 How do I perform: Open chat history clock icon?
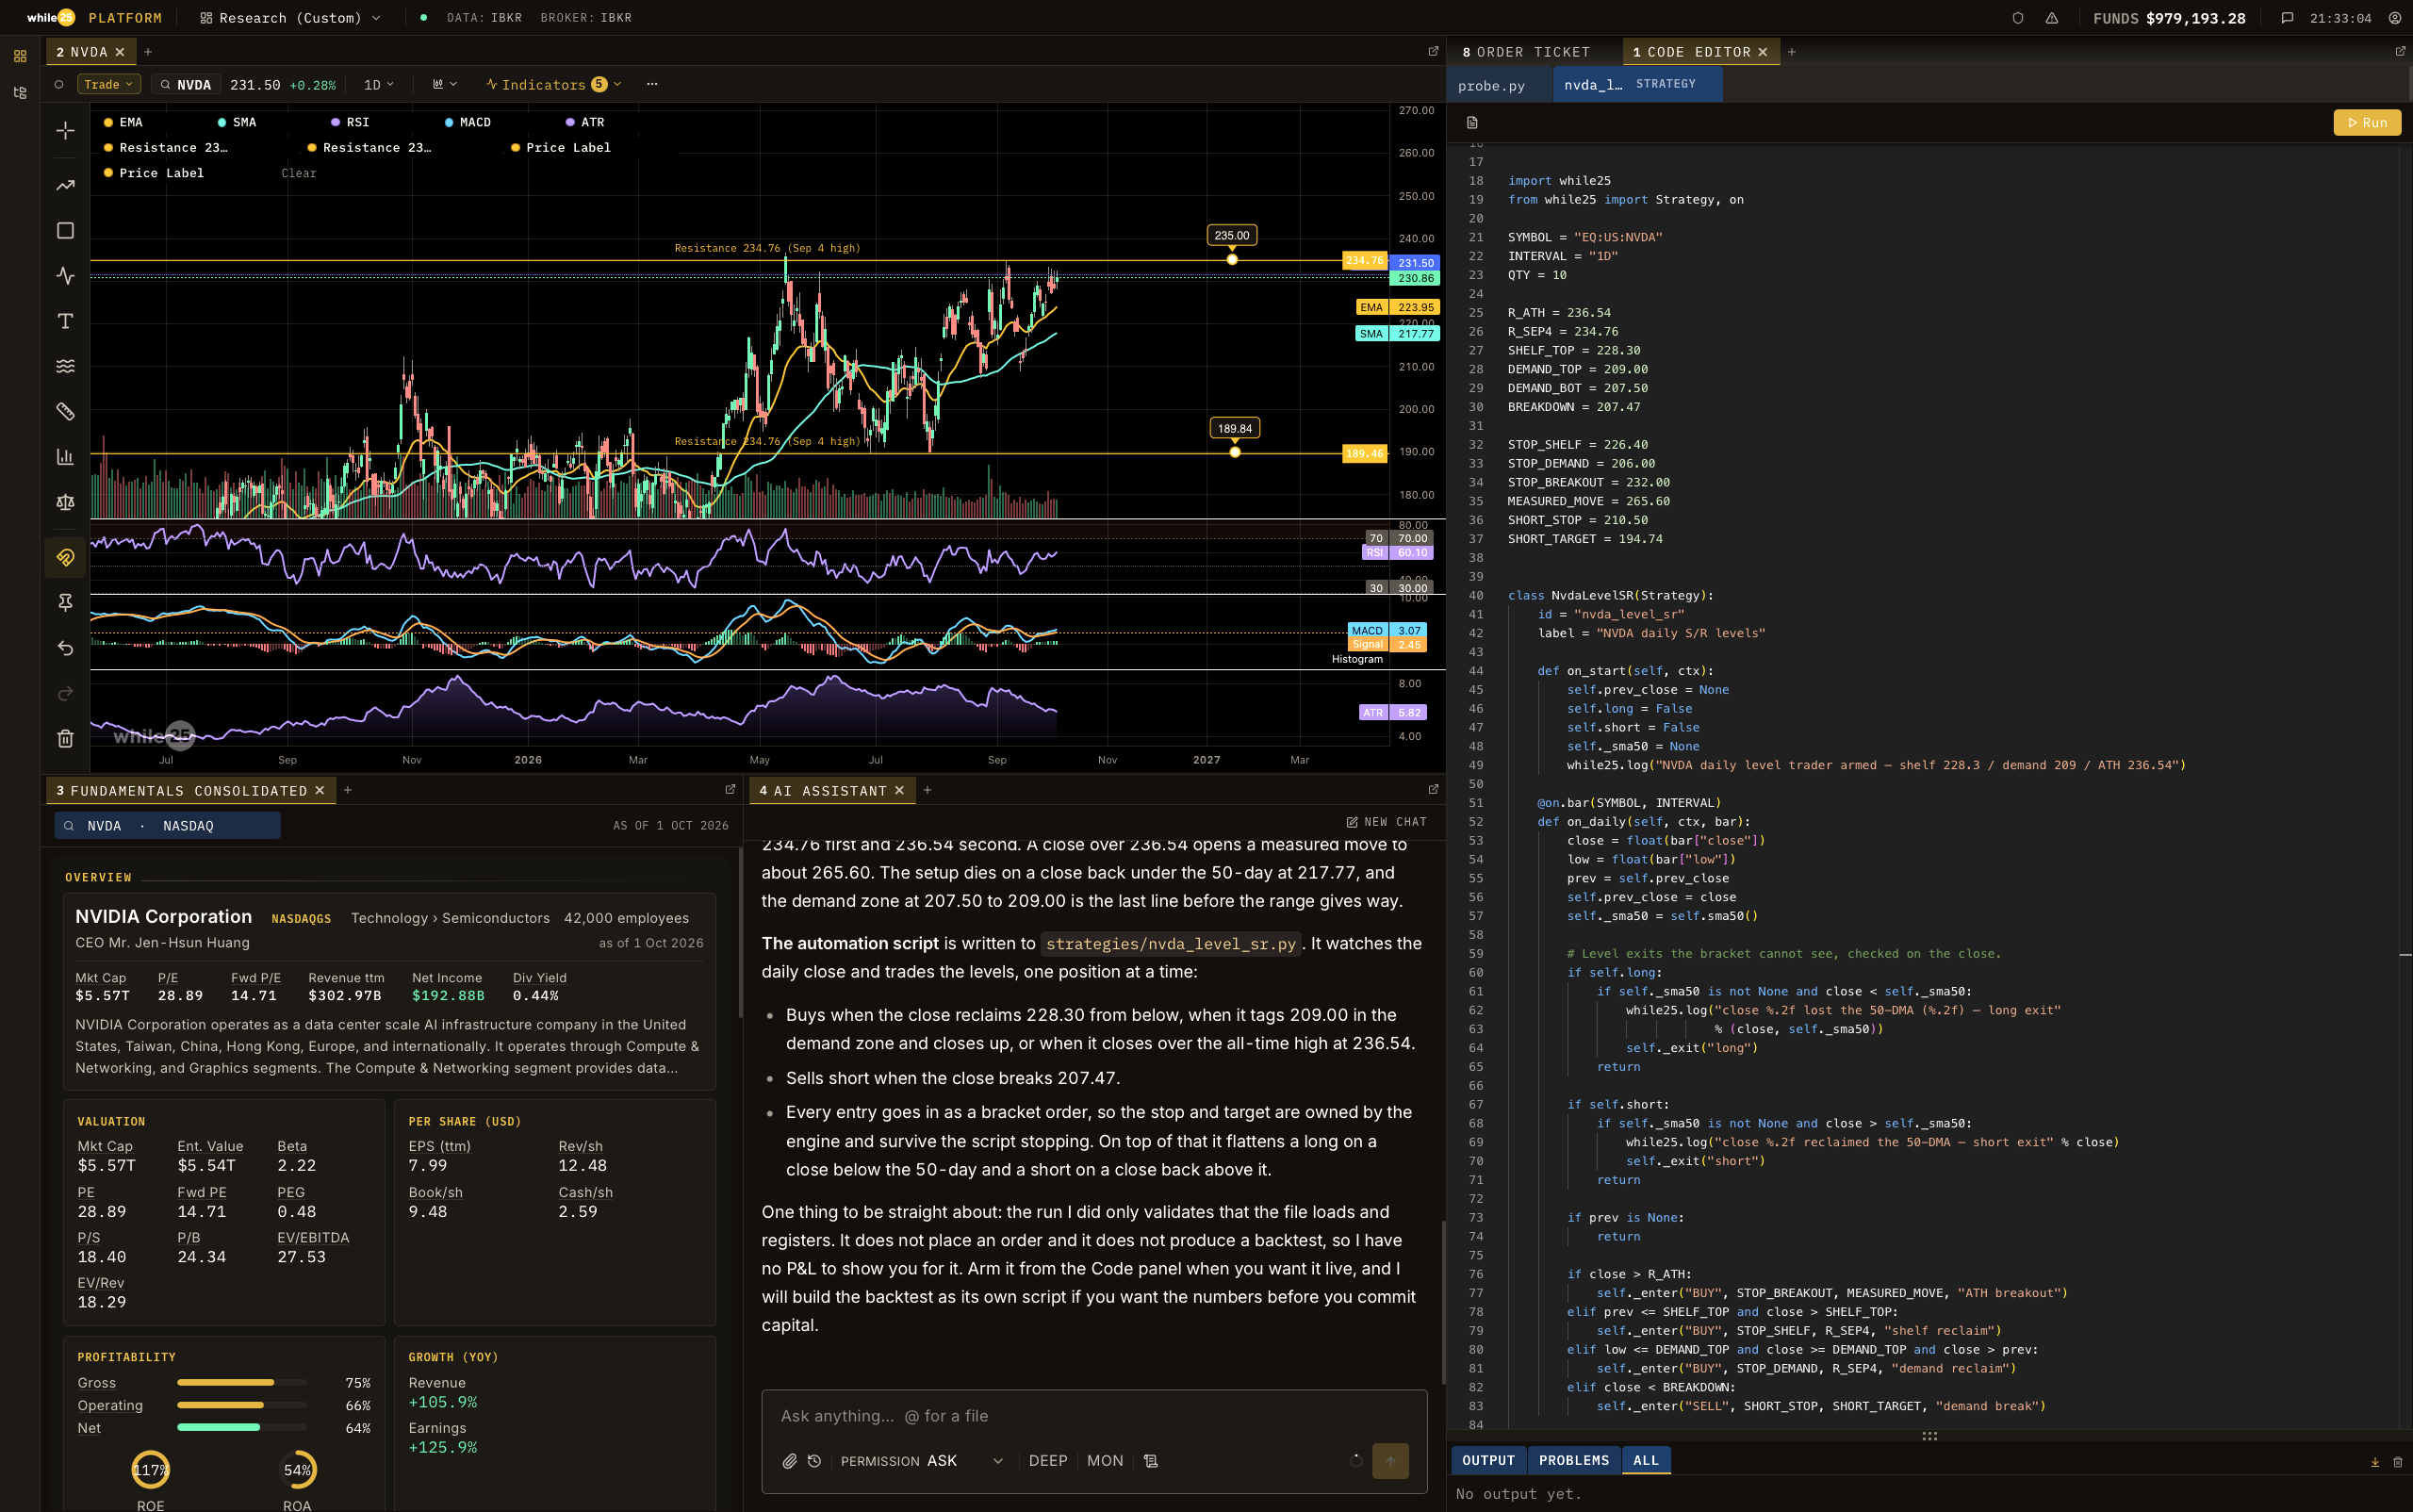(x=814, y=1461)
